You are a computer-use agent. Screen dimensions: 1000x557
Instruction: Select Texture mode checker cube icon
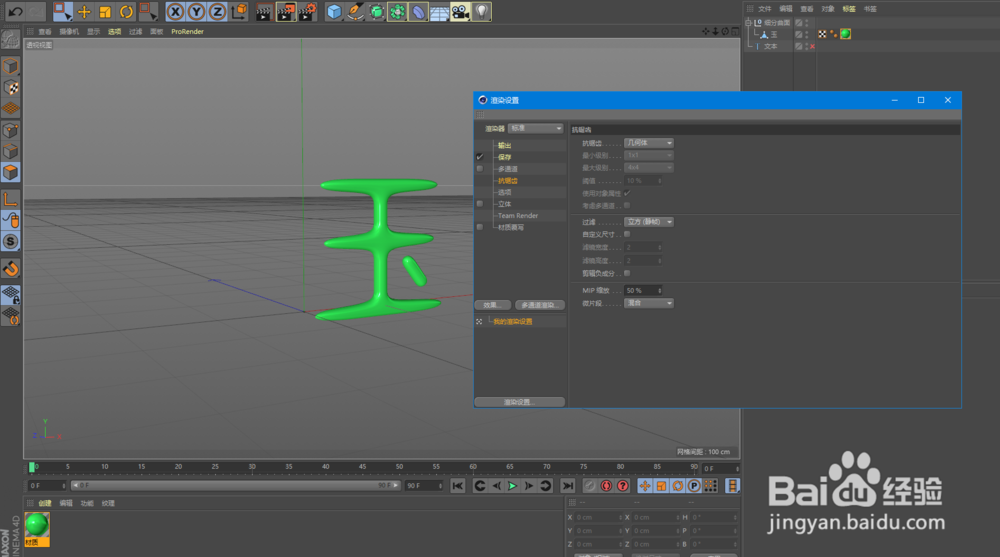[10, 88]
